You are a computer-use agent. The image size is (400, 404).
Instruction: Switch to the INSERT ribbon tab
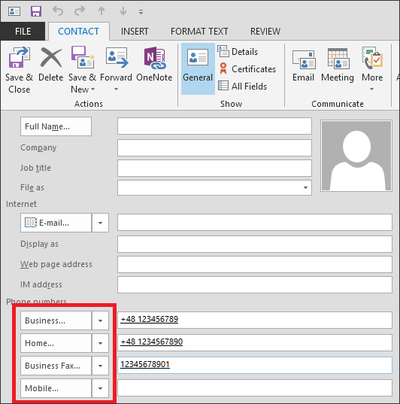(135, 31)
